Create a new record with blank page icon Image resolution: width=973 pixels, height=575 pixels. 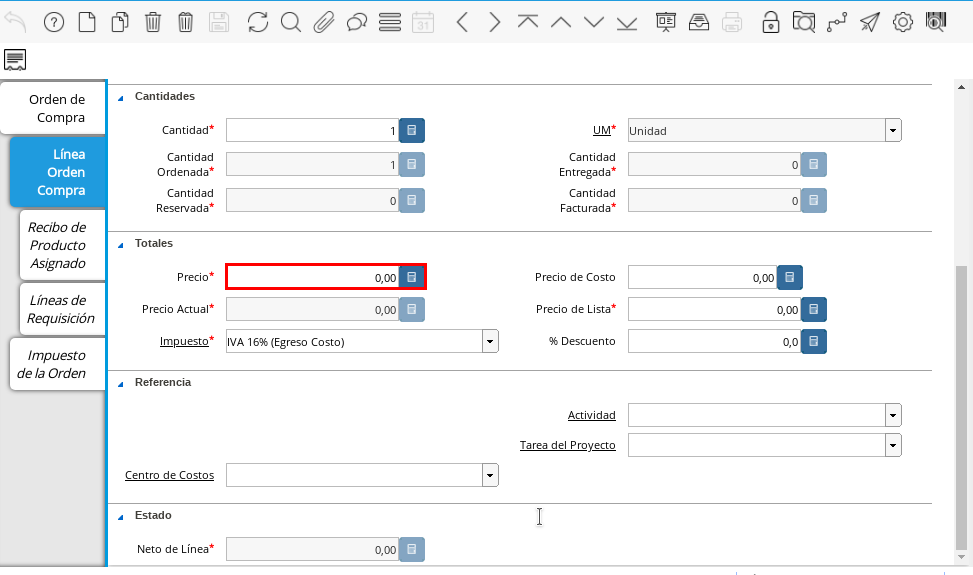[x=87, y=23]
